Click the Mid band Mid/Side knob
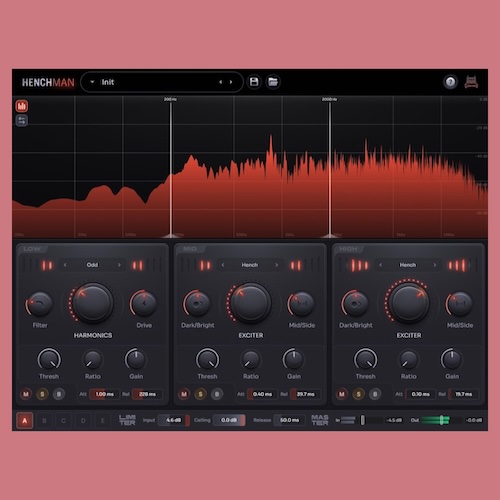Image resolution: width=500 pixels, height=500 pixels. (x=301, y=303)
